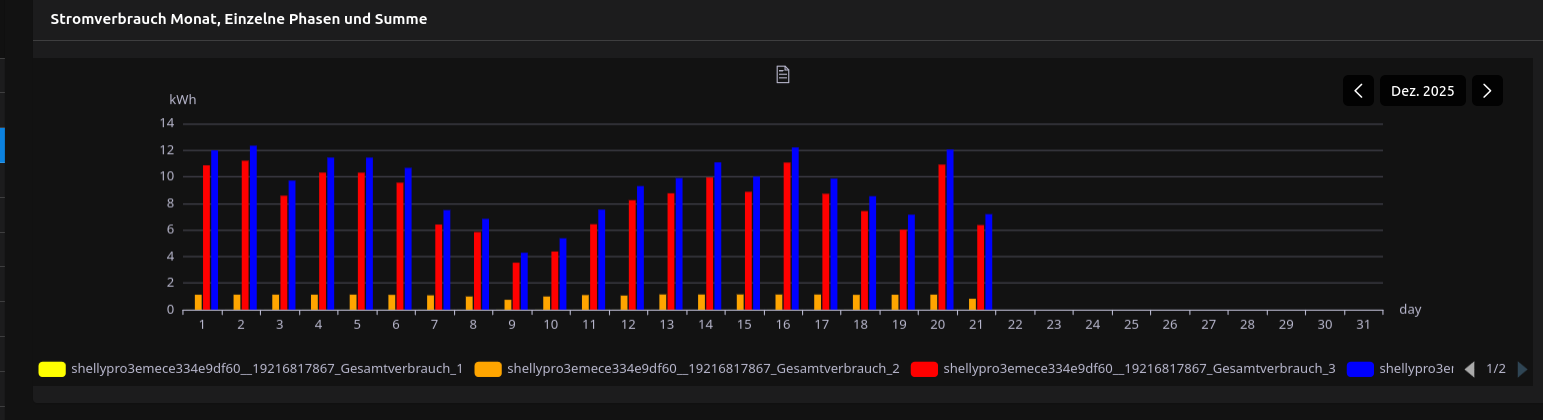Viewport: 1543px width, 420px height.
Task: Click the red bar for day 9
Action: pyautogui.click(x=516, y=286)
